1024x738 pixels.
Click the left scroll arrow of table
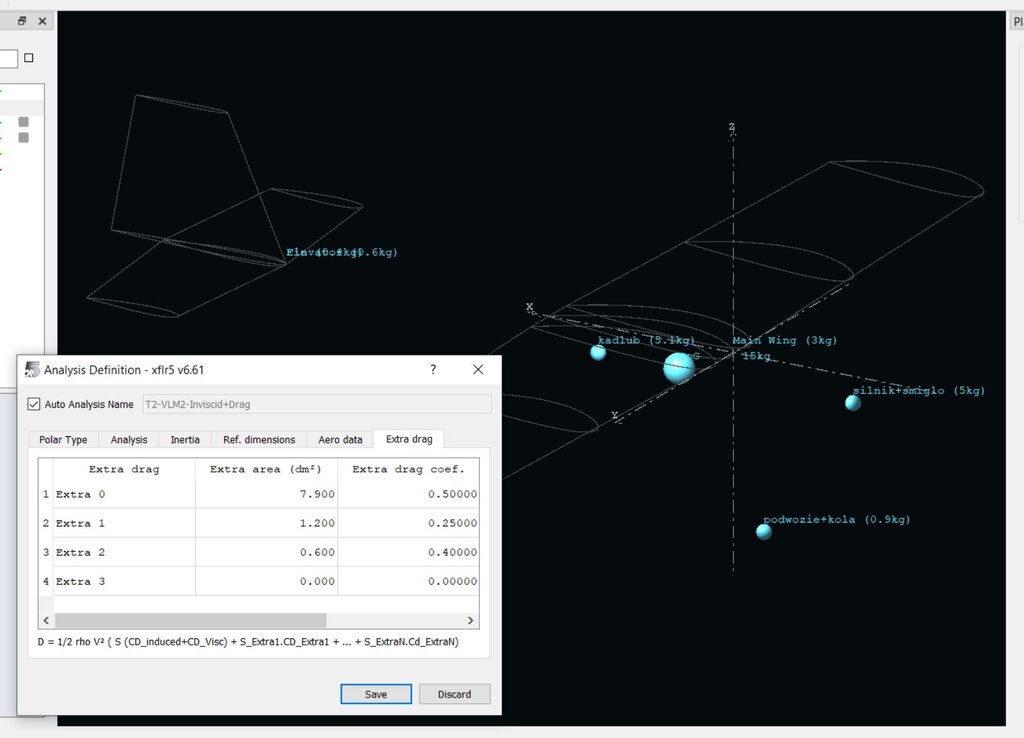(x=46, y=620)
